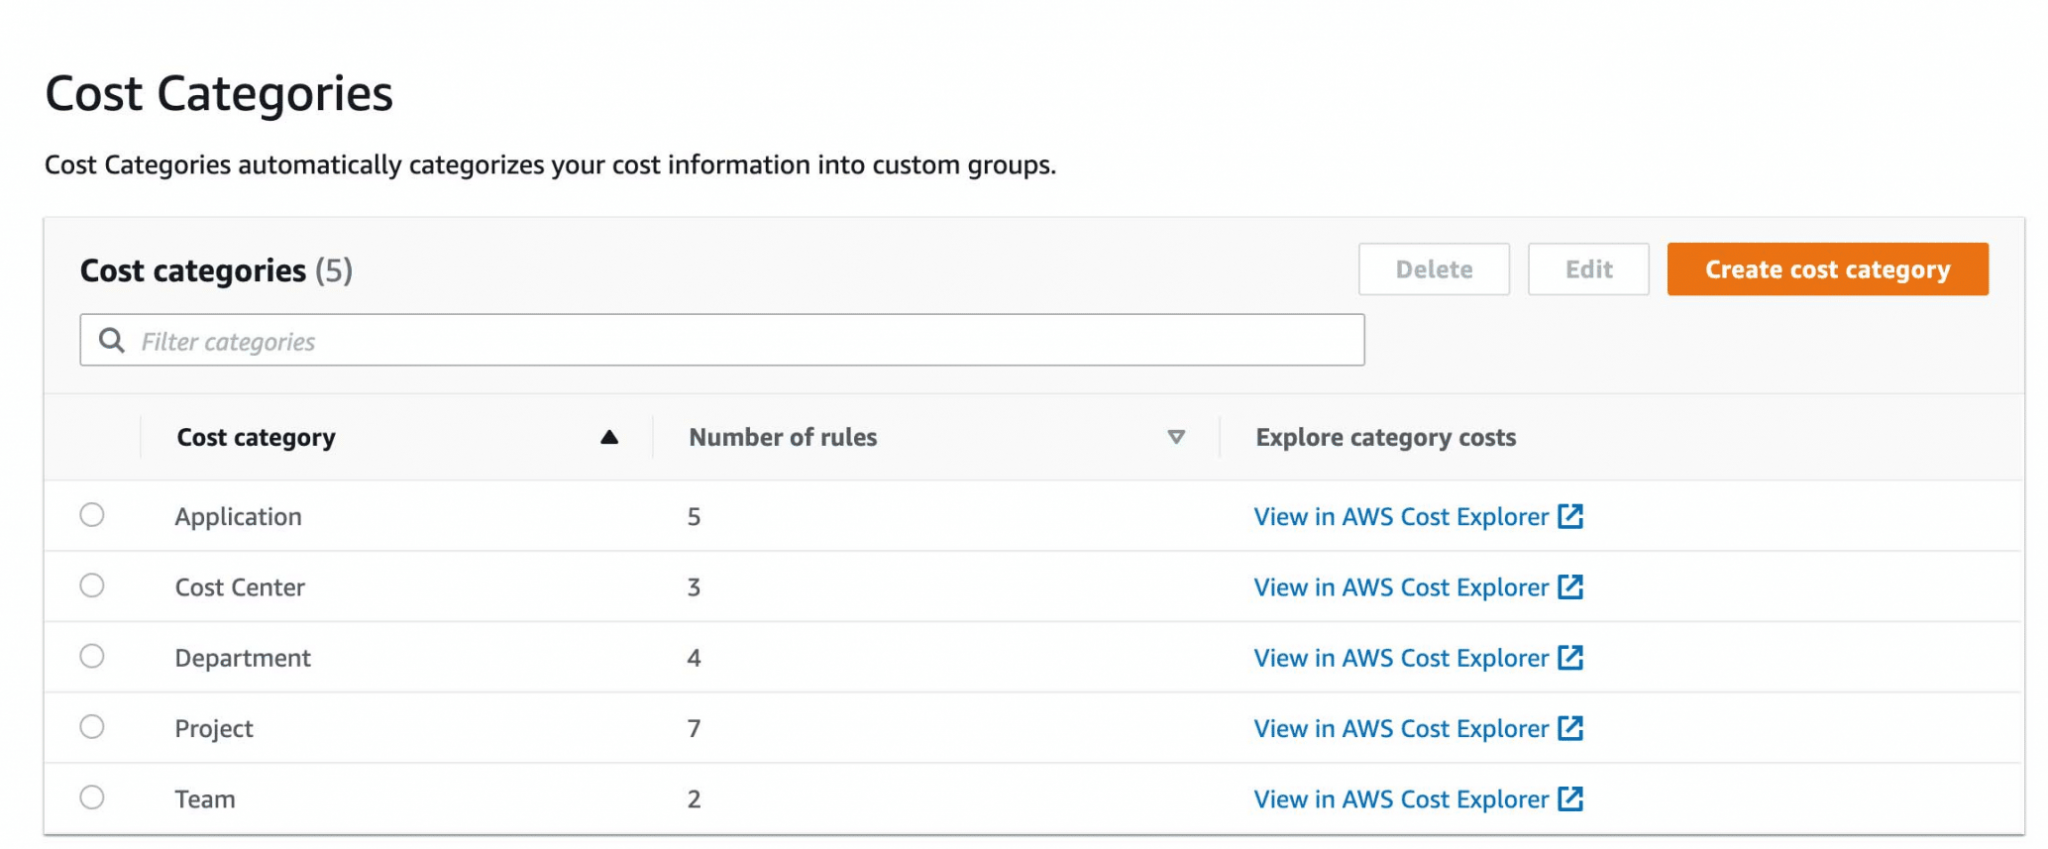Image resolution: width=2048 pixels, height=849 pixels.
Task: Select the Cost Center radio button
Action: [x=92, y=586]
